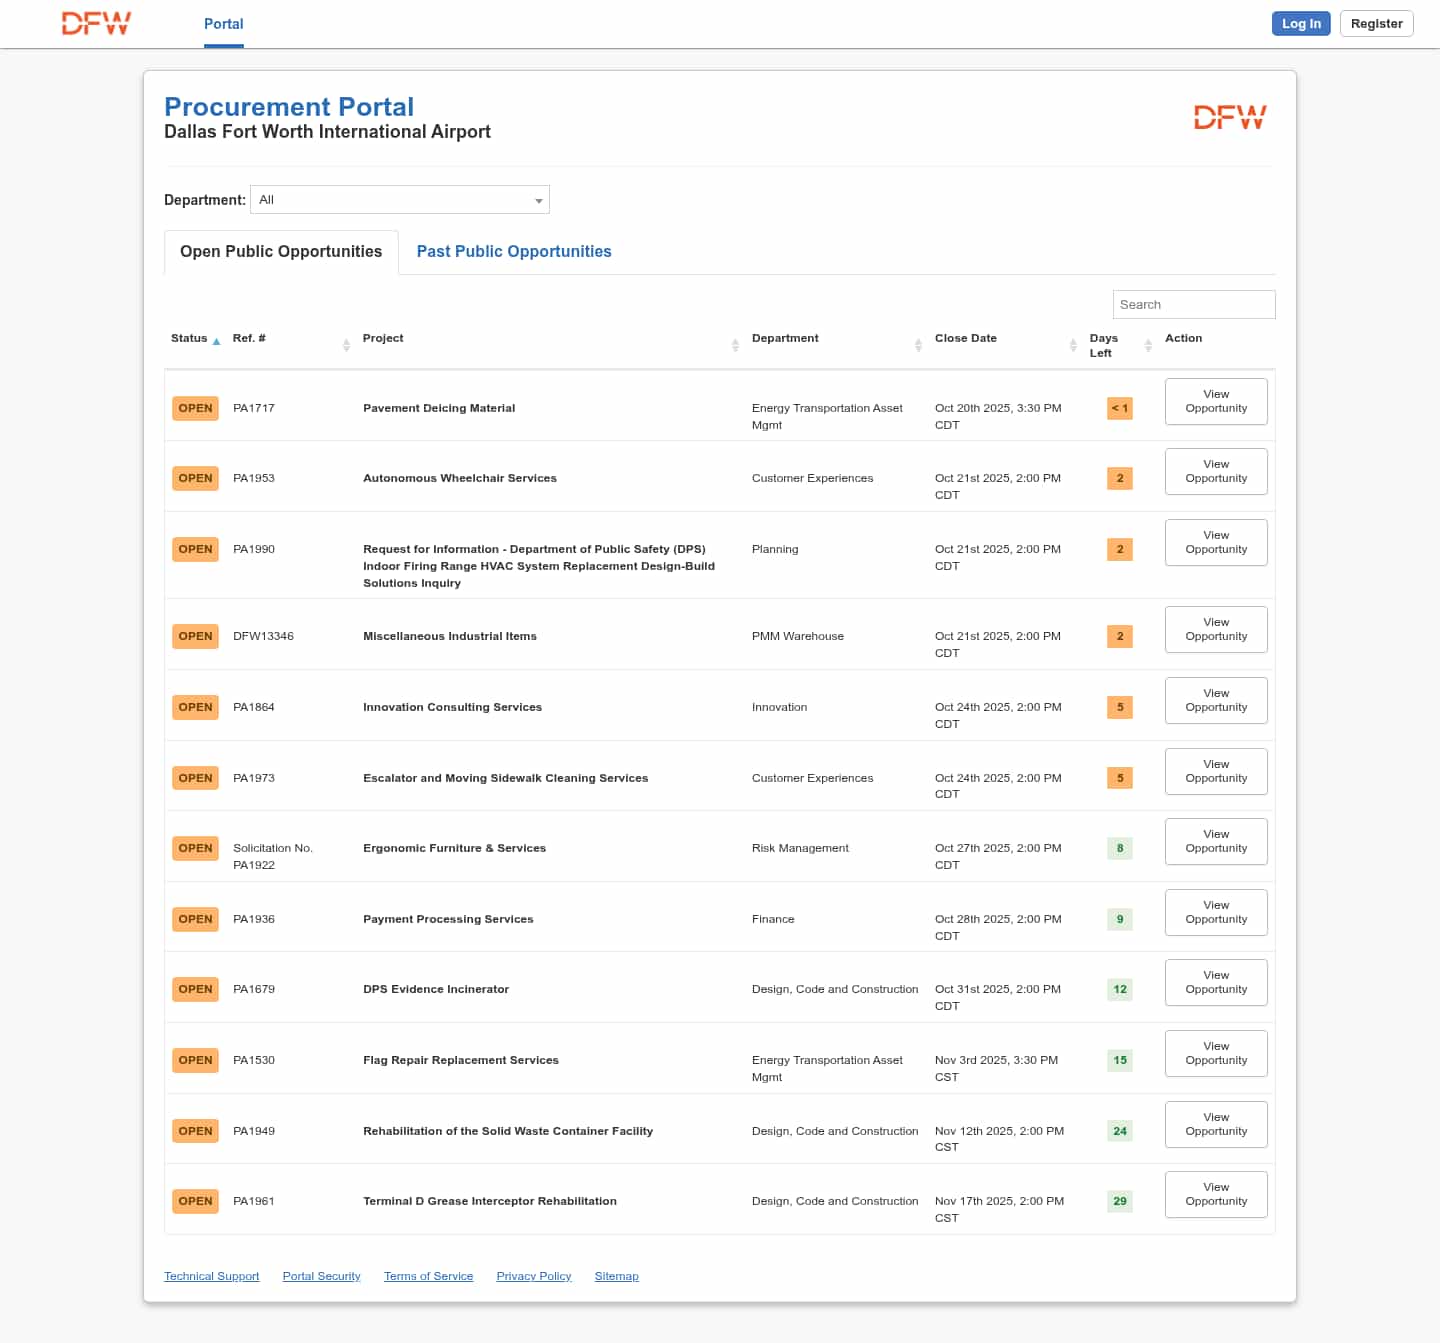Click the DFW logo beside the portal title
This screenshot has height=1343, width=1440.
(1229, 118)
